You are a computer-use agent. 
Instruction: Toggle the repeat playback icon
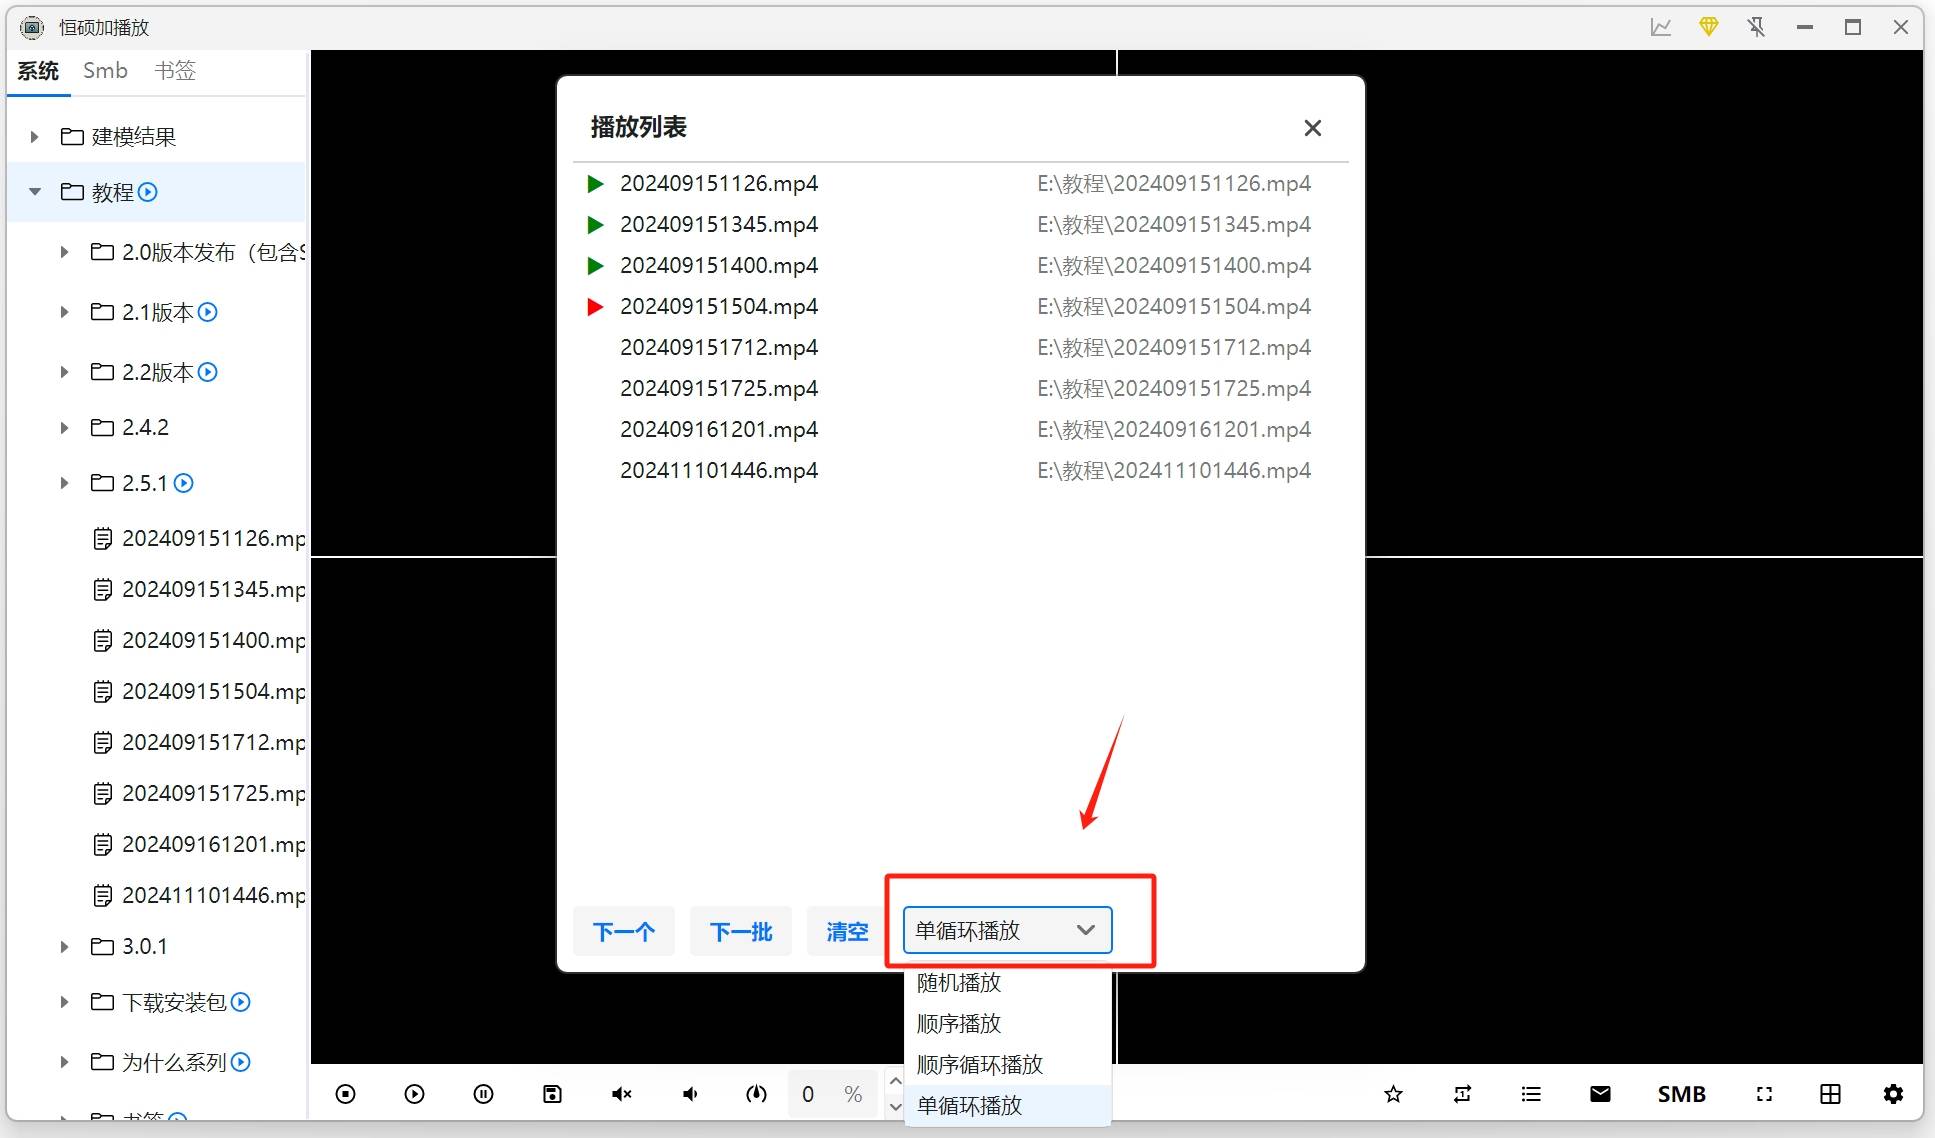pyautogui.click(x=1462, y=1093)
